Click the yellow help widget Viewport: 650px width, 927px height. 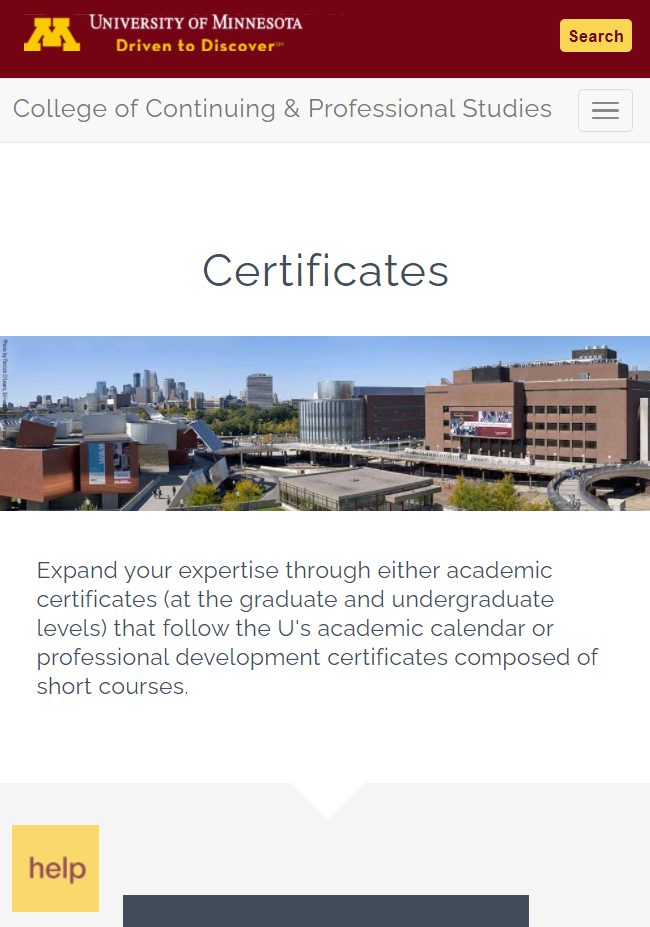[x=56, y=868]
